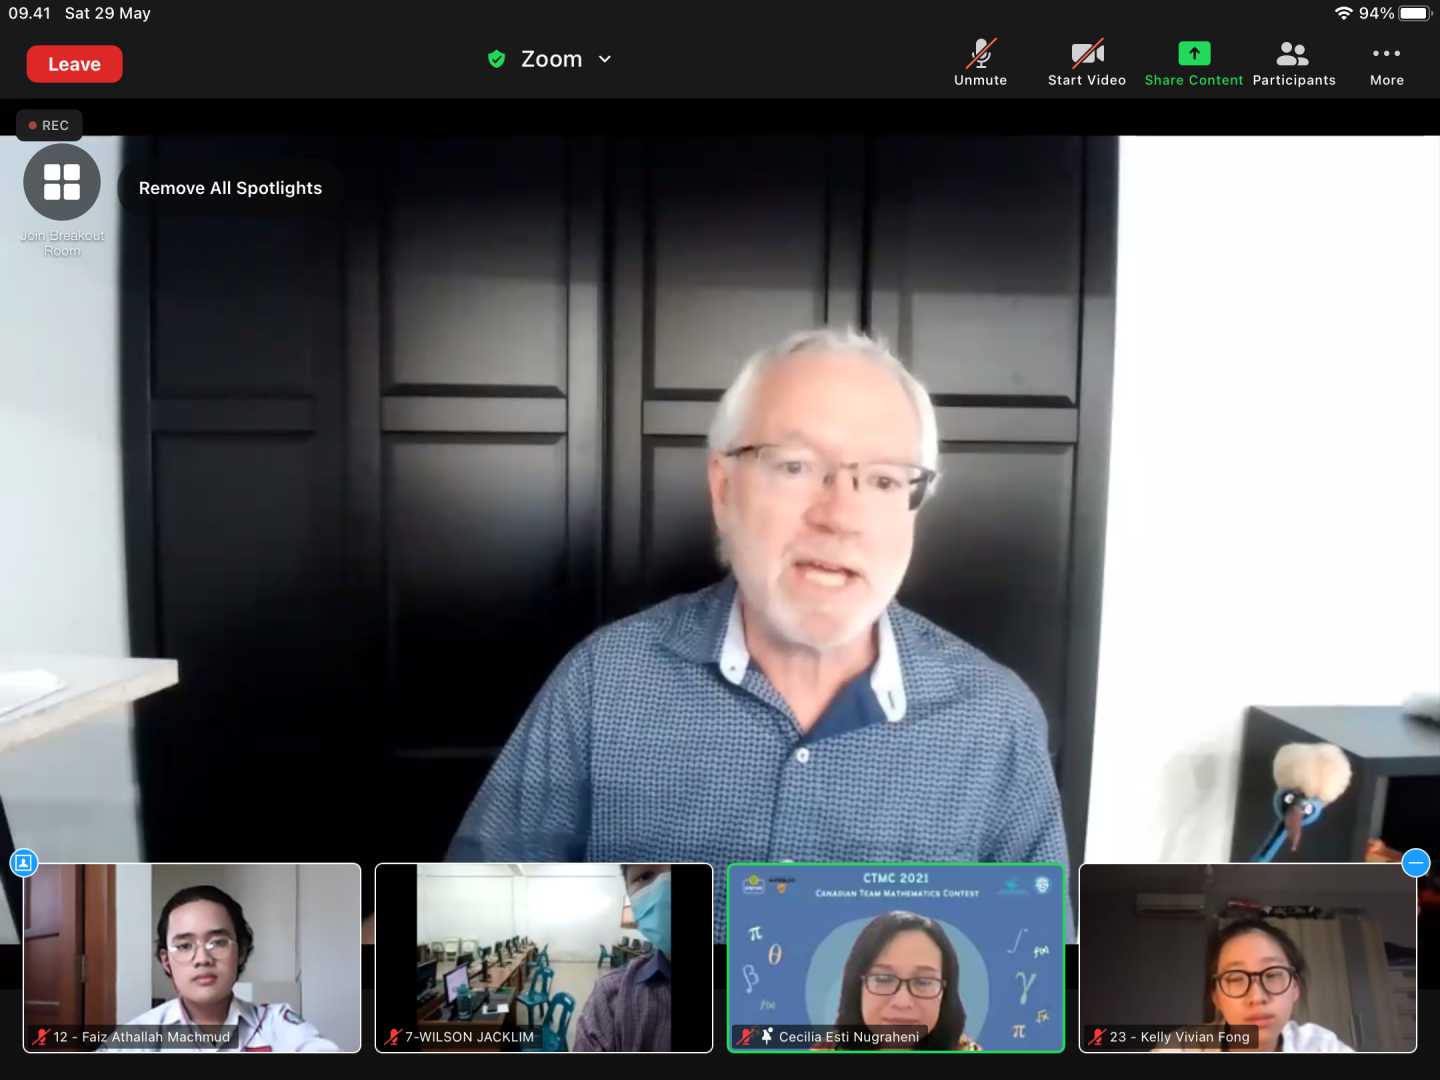The width and height of the screenshot is (1440, 1080).
Task: Tap the REC recording indicator
Action: (49, 125)
